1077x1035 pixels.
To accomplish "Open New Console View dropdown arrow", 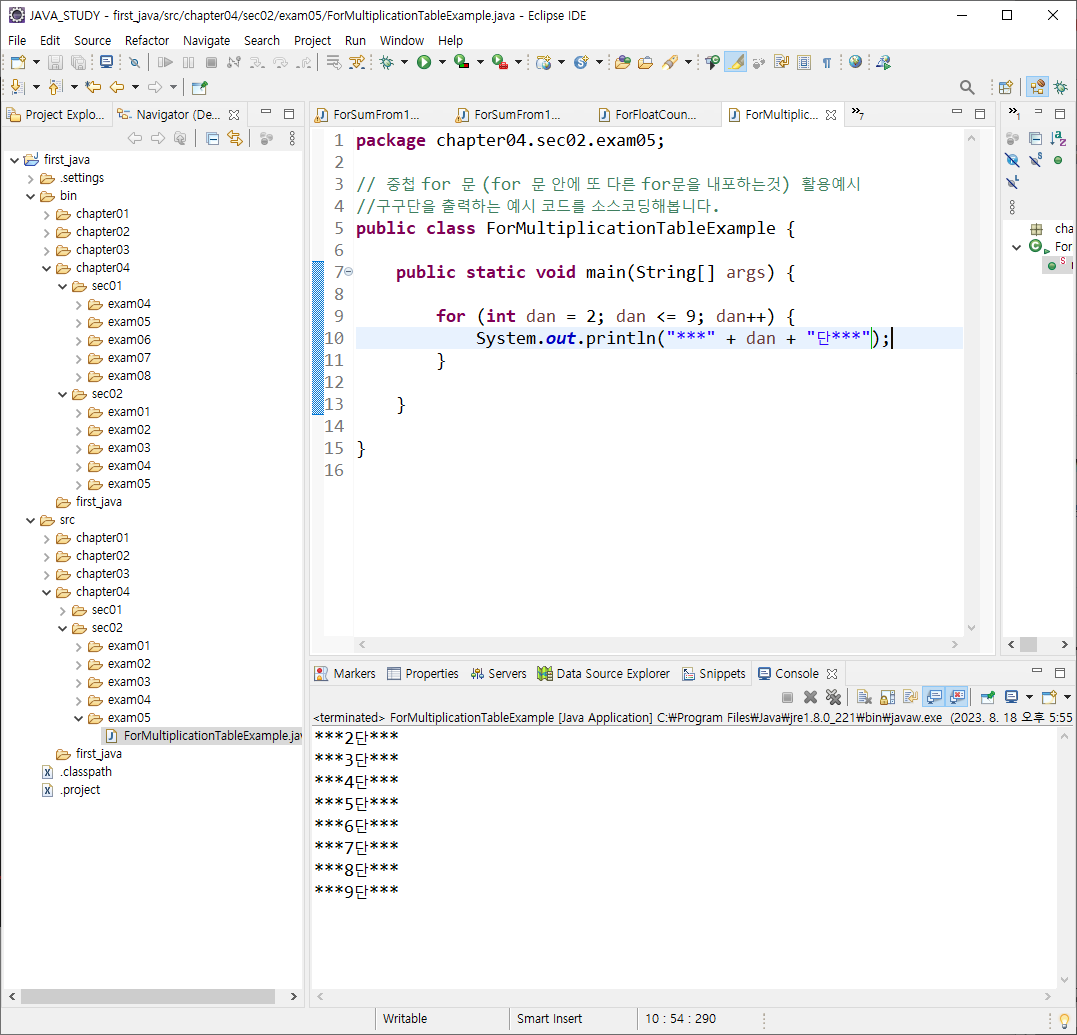I will (1067, 697).
